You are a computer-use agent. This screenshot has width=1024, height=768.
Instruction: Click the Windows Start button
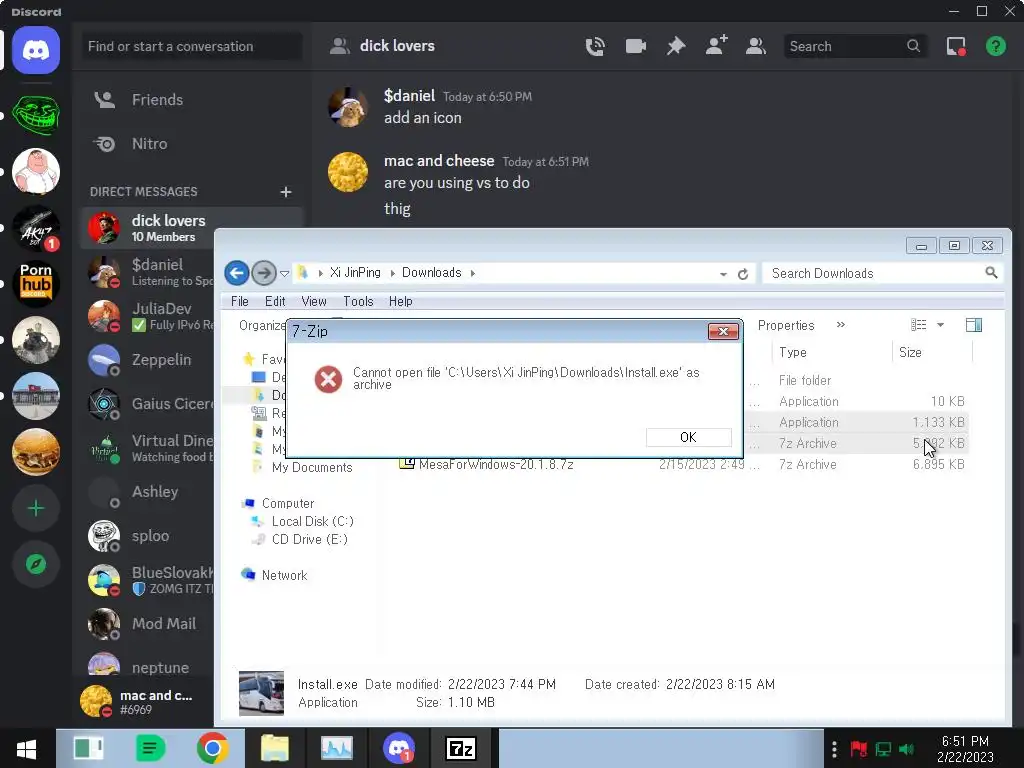(x=26, y=748)
